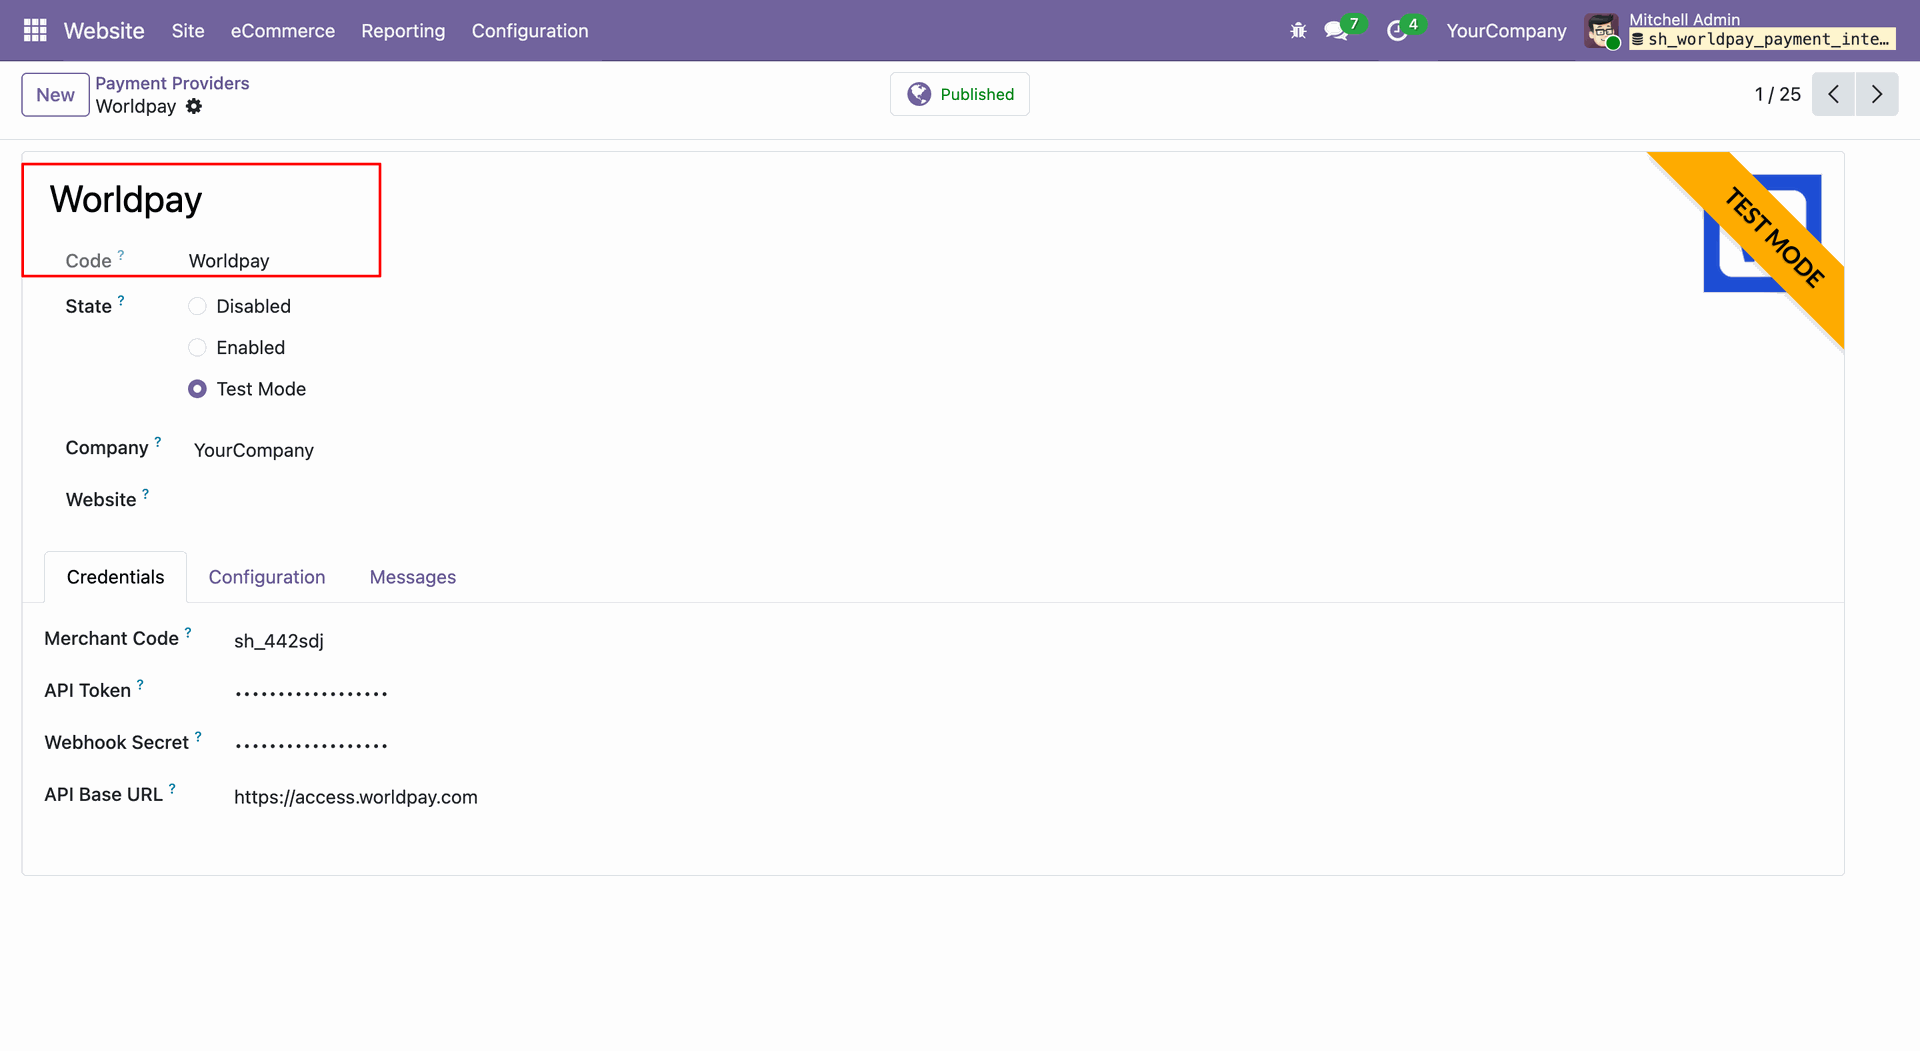Show help tooltip for API Base URL

click(172, 788)
